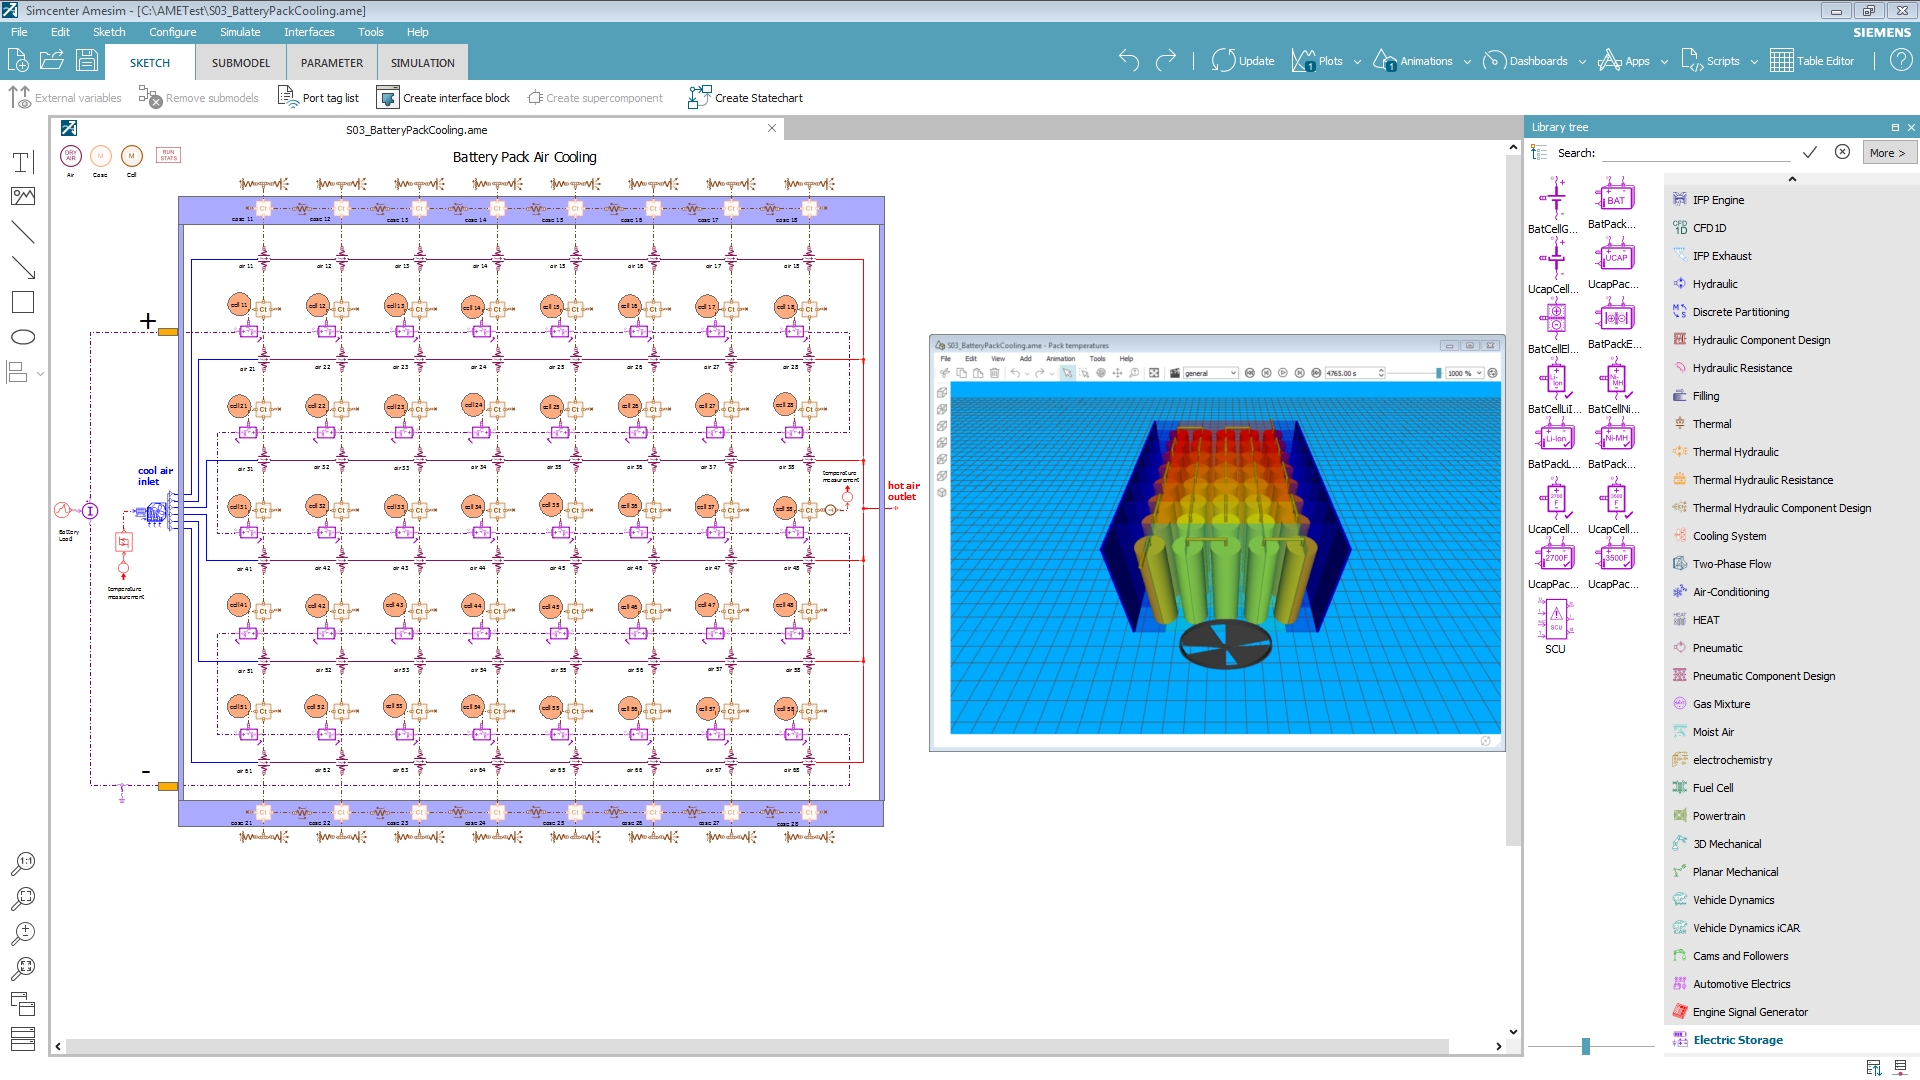Click Create interface block icon

(387, 97)
